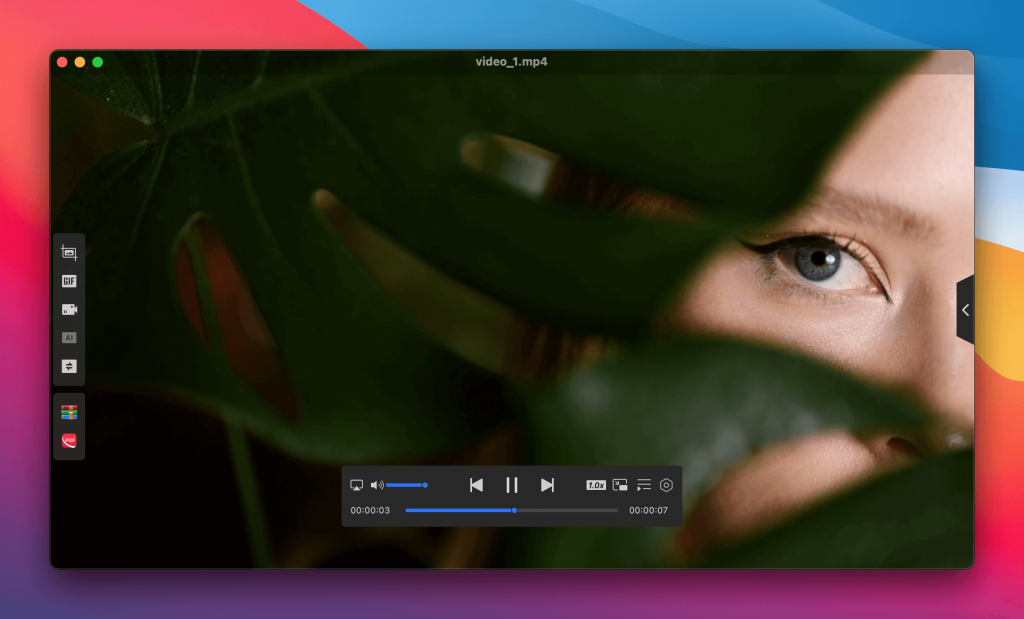Open the convert arrows tool
1024x619 pixels.
tap(69, 366)
